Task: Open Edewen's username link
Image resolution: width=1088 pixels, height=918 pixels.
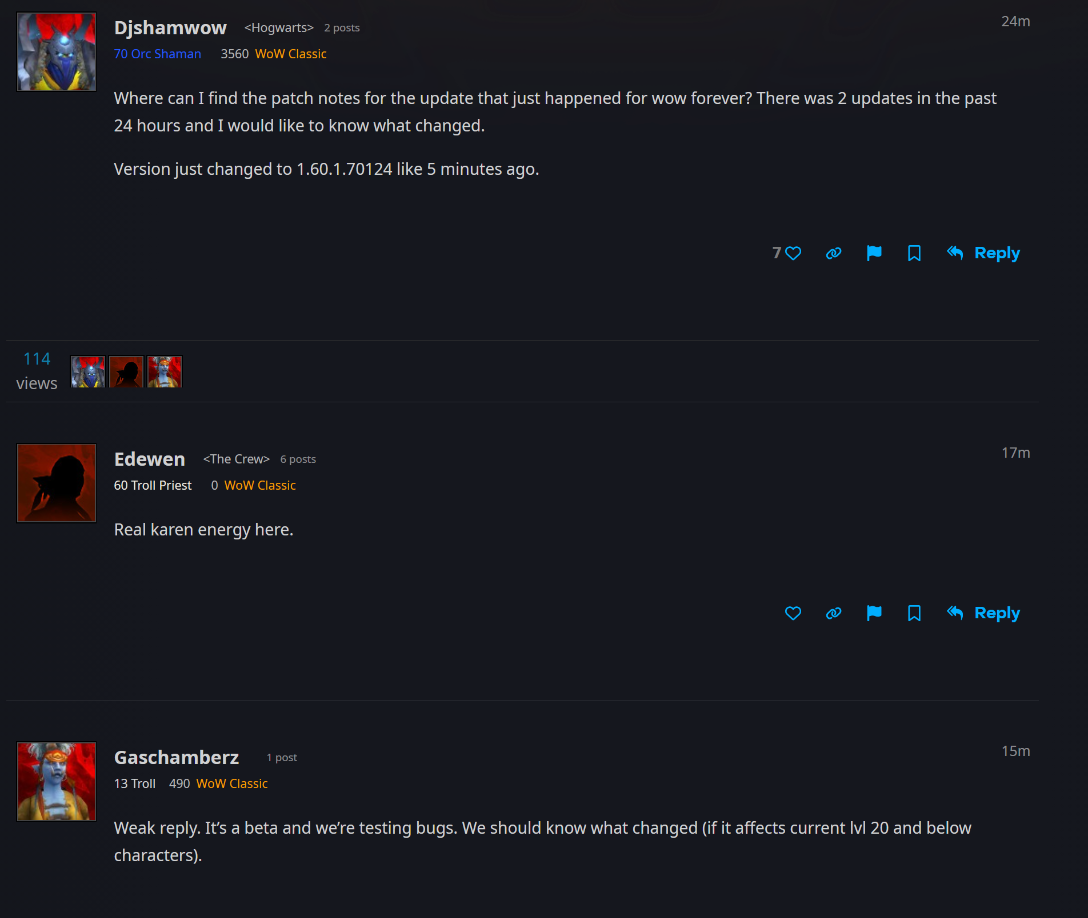Action: pyautogui.click(x=149, y=459)
